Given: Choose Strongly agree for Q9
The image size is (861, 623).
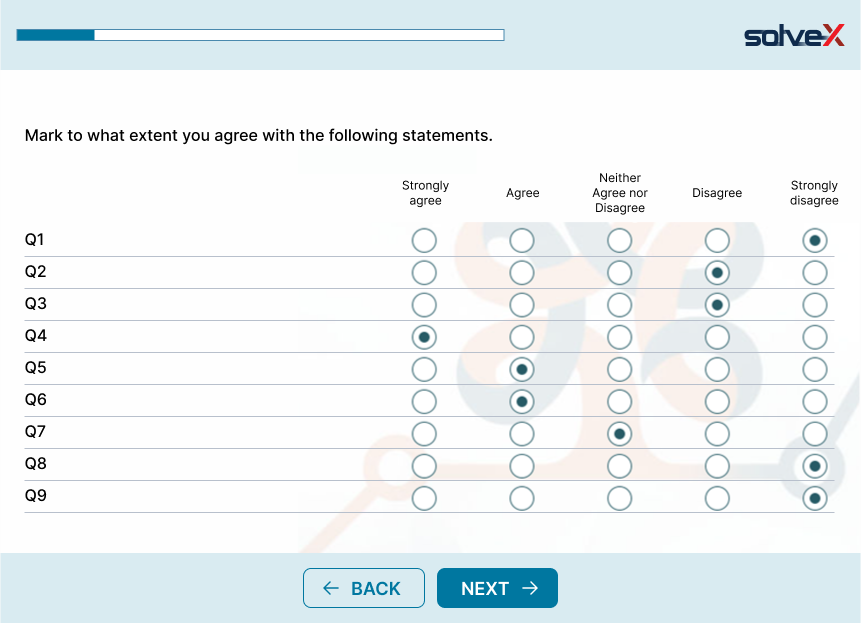Looking at the screenshot, I should point(424,497).
